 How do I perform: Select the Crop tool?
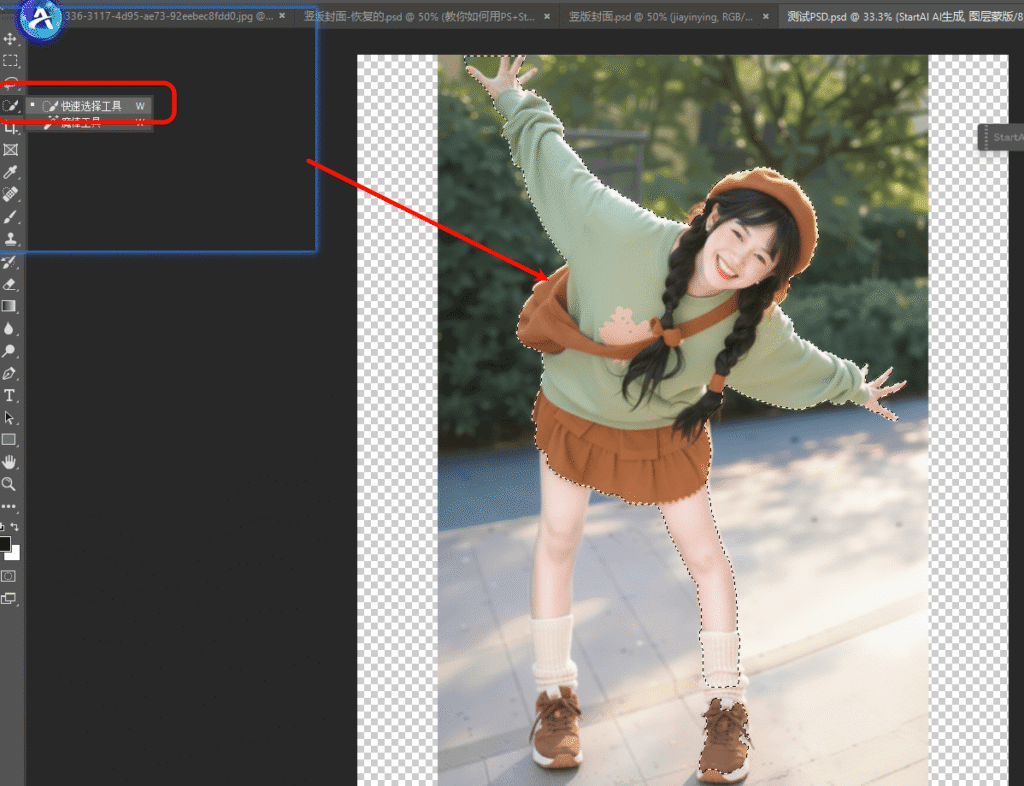[11, 128]
